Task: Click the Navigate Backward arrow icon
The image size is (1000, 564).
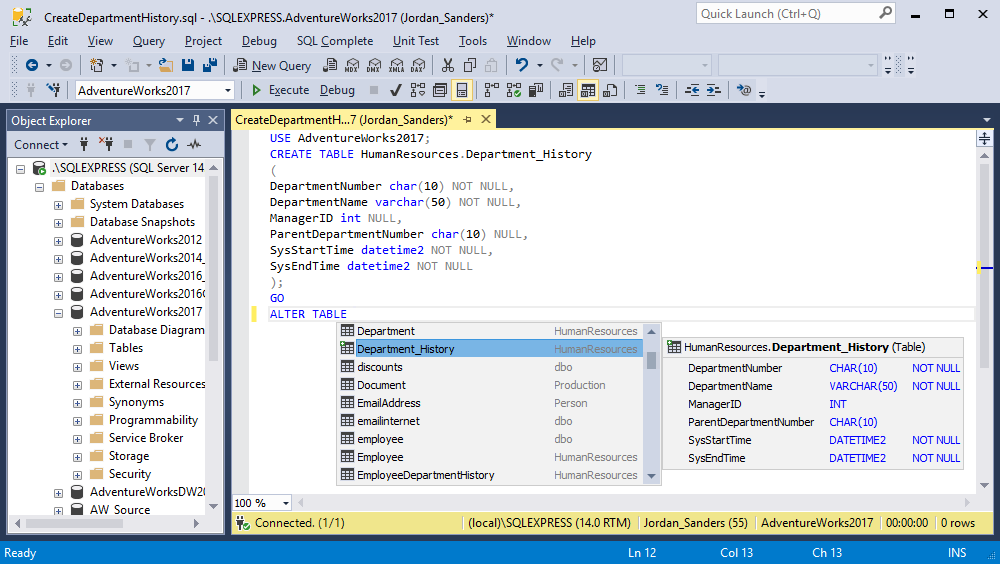Action: (x=31, y=65)
